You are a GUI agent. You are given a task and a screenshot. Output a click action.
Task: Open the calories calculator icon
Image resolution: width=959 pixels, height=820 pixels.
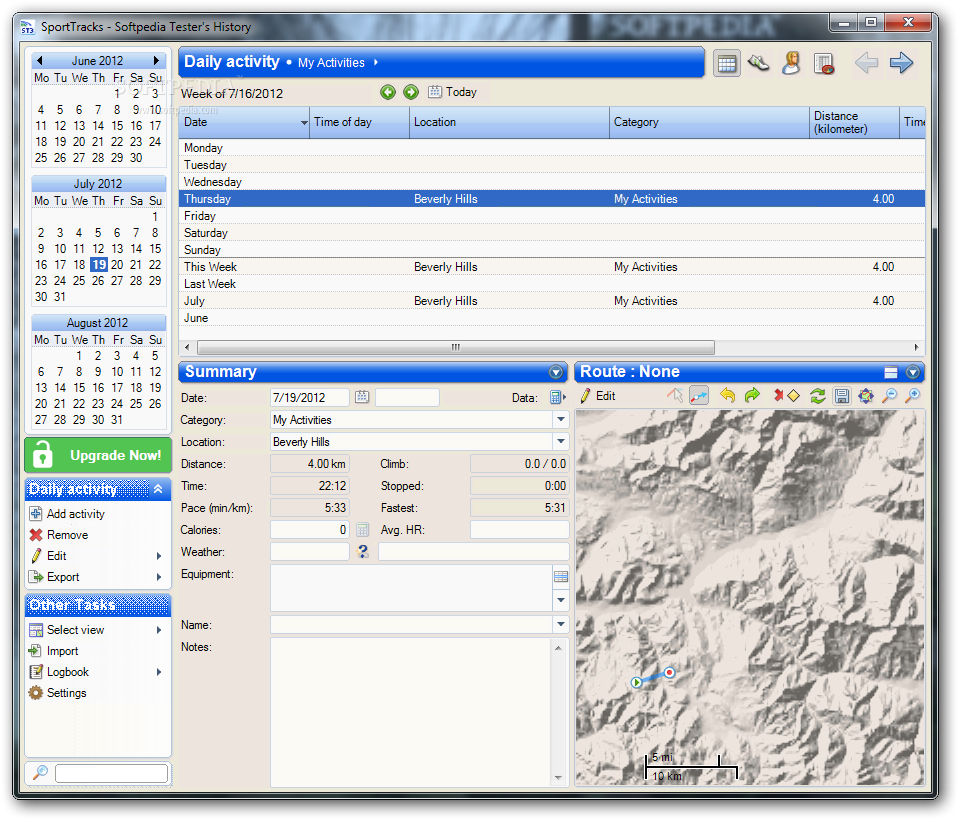362,530
